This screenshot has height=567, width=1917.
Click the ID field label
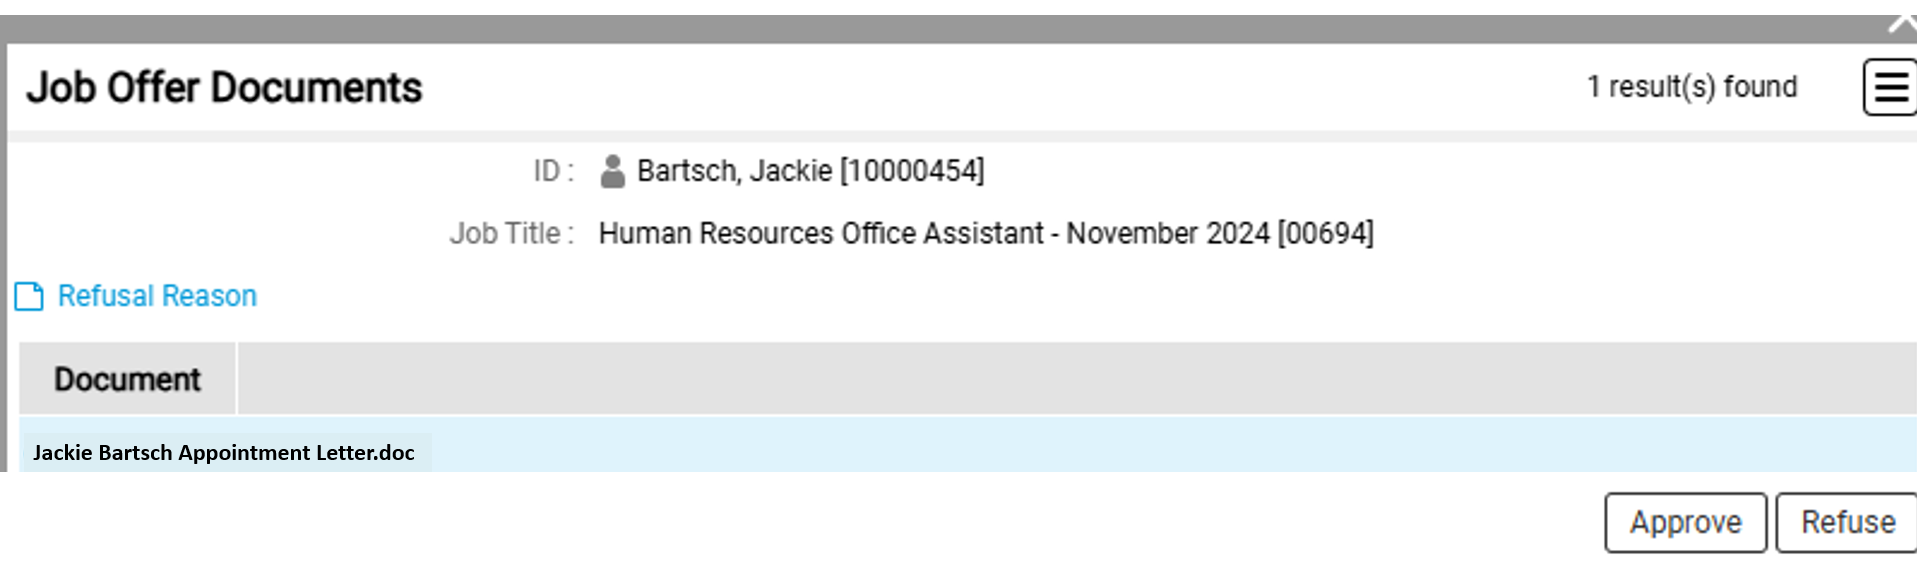point(553,171)
